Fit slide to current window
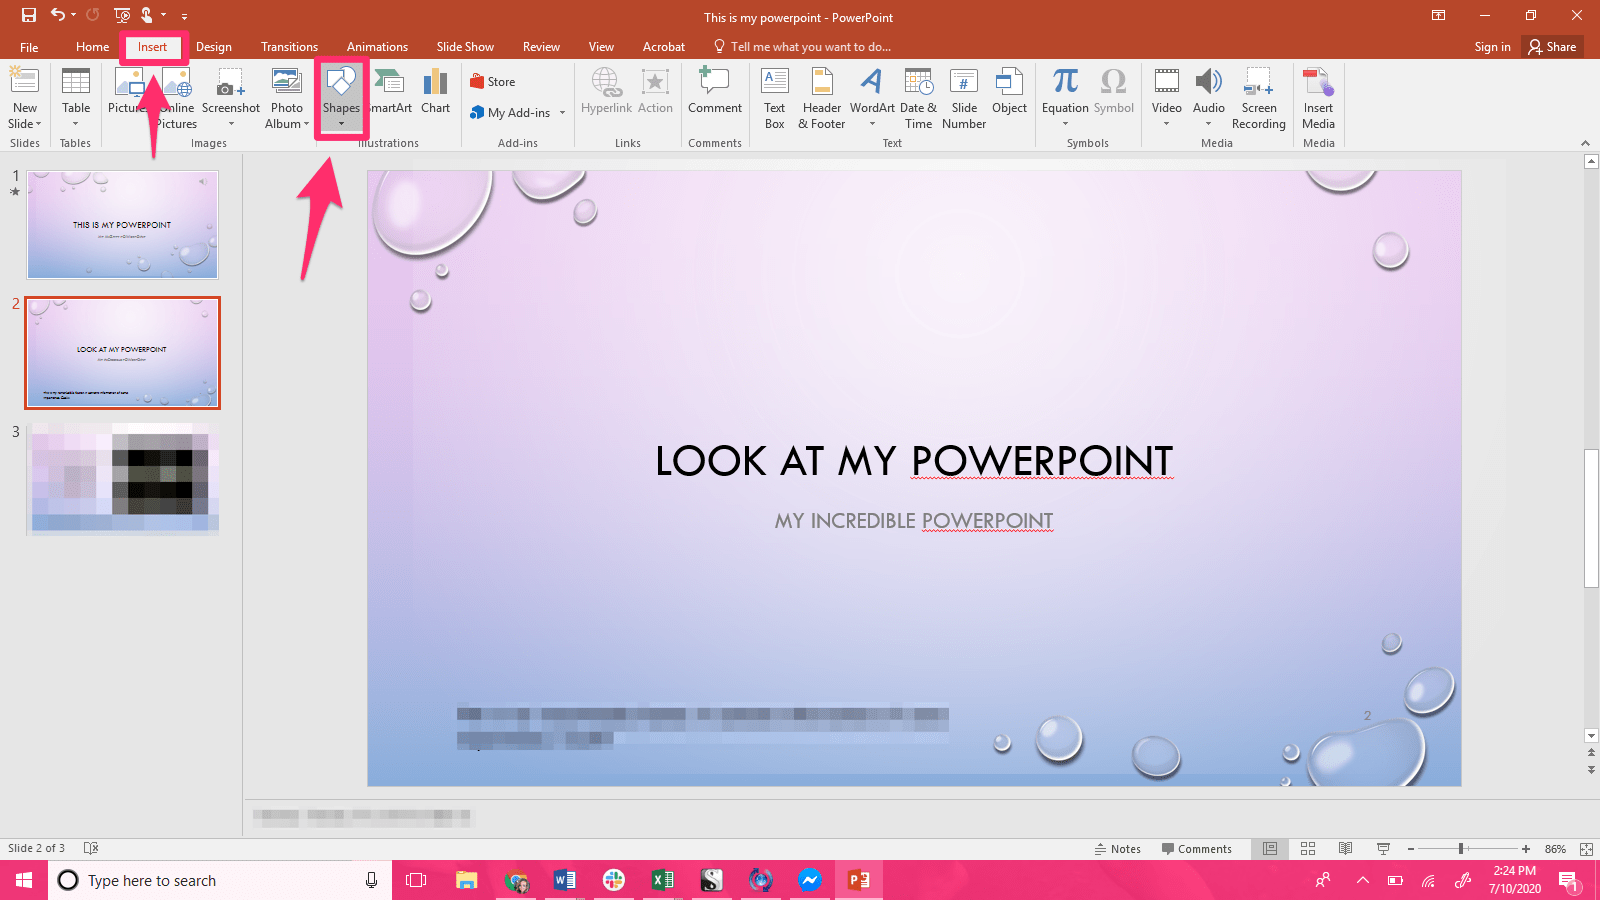Image resolution: width=1600 pixels, height=900 pixels. click(x=1586, y=849)
